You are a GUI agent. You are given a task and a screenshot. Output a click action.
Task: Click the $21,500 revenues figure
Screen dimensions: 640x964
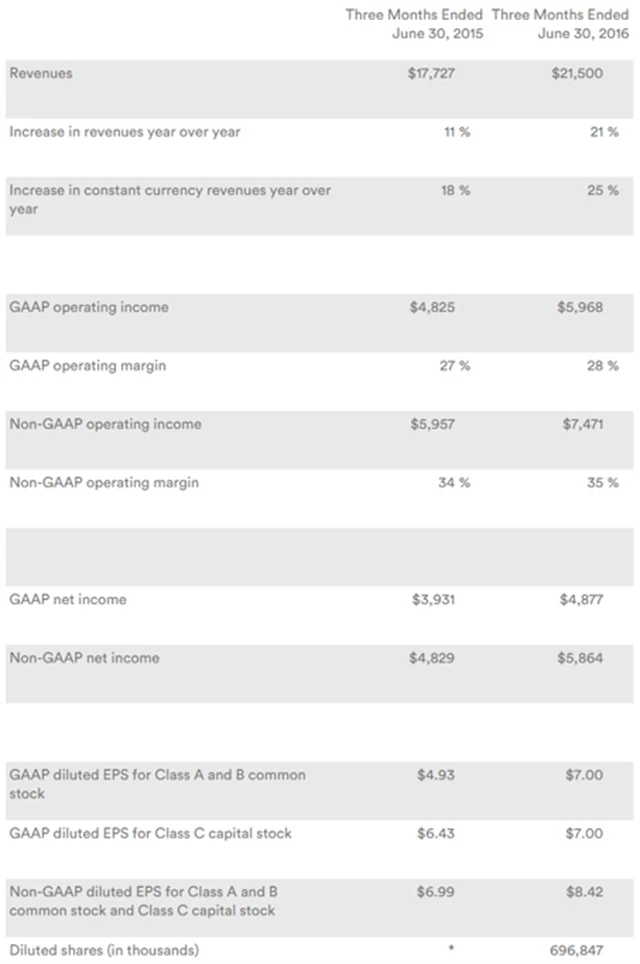tap(577, 73)
